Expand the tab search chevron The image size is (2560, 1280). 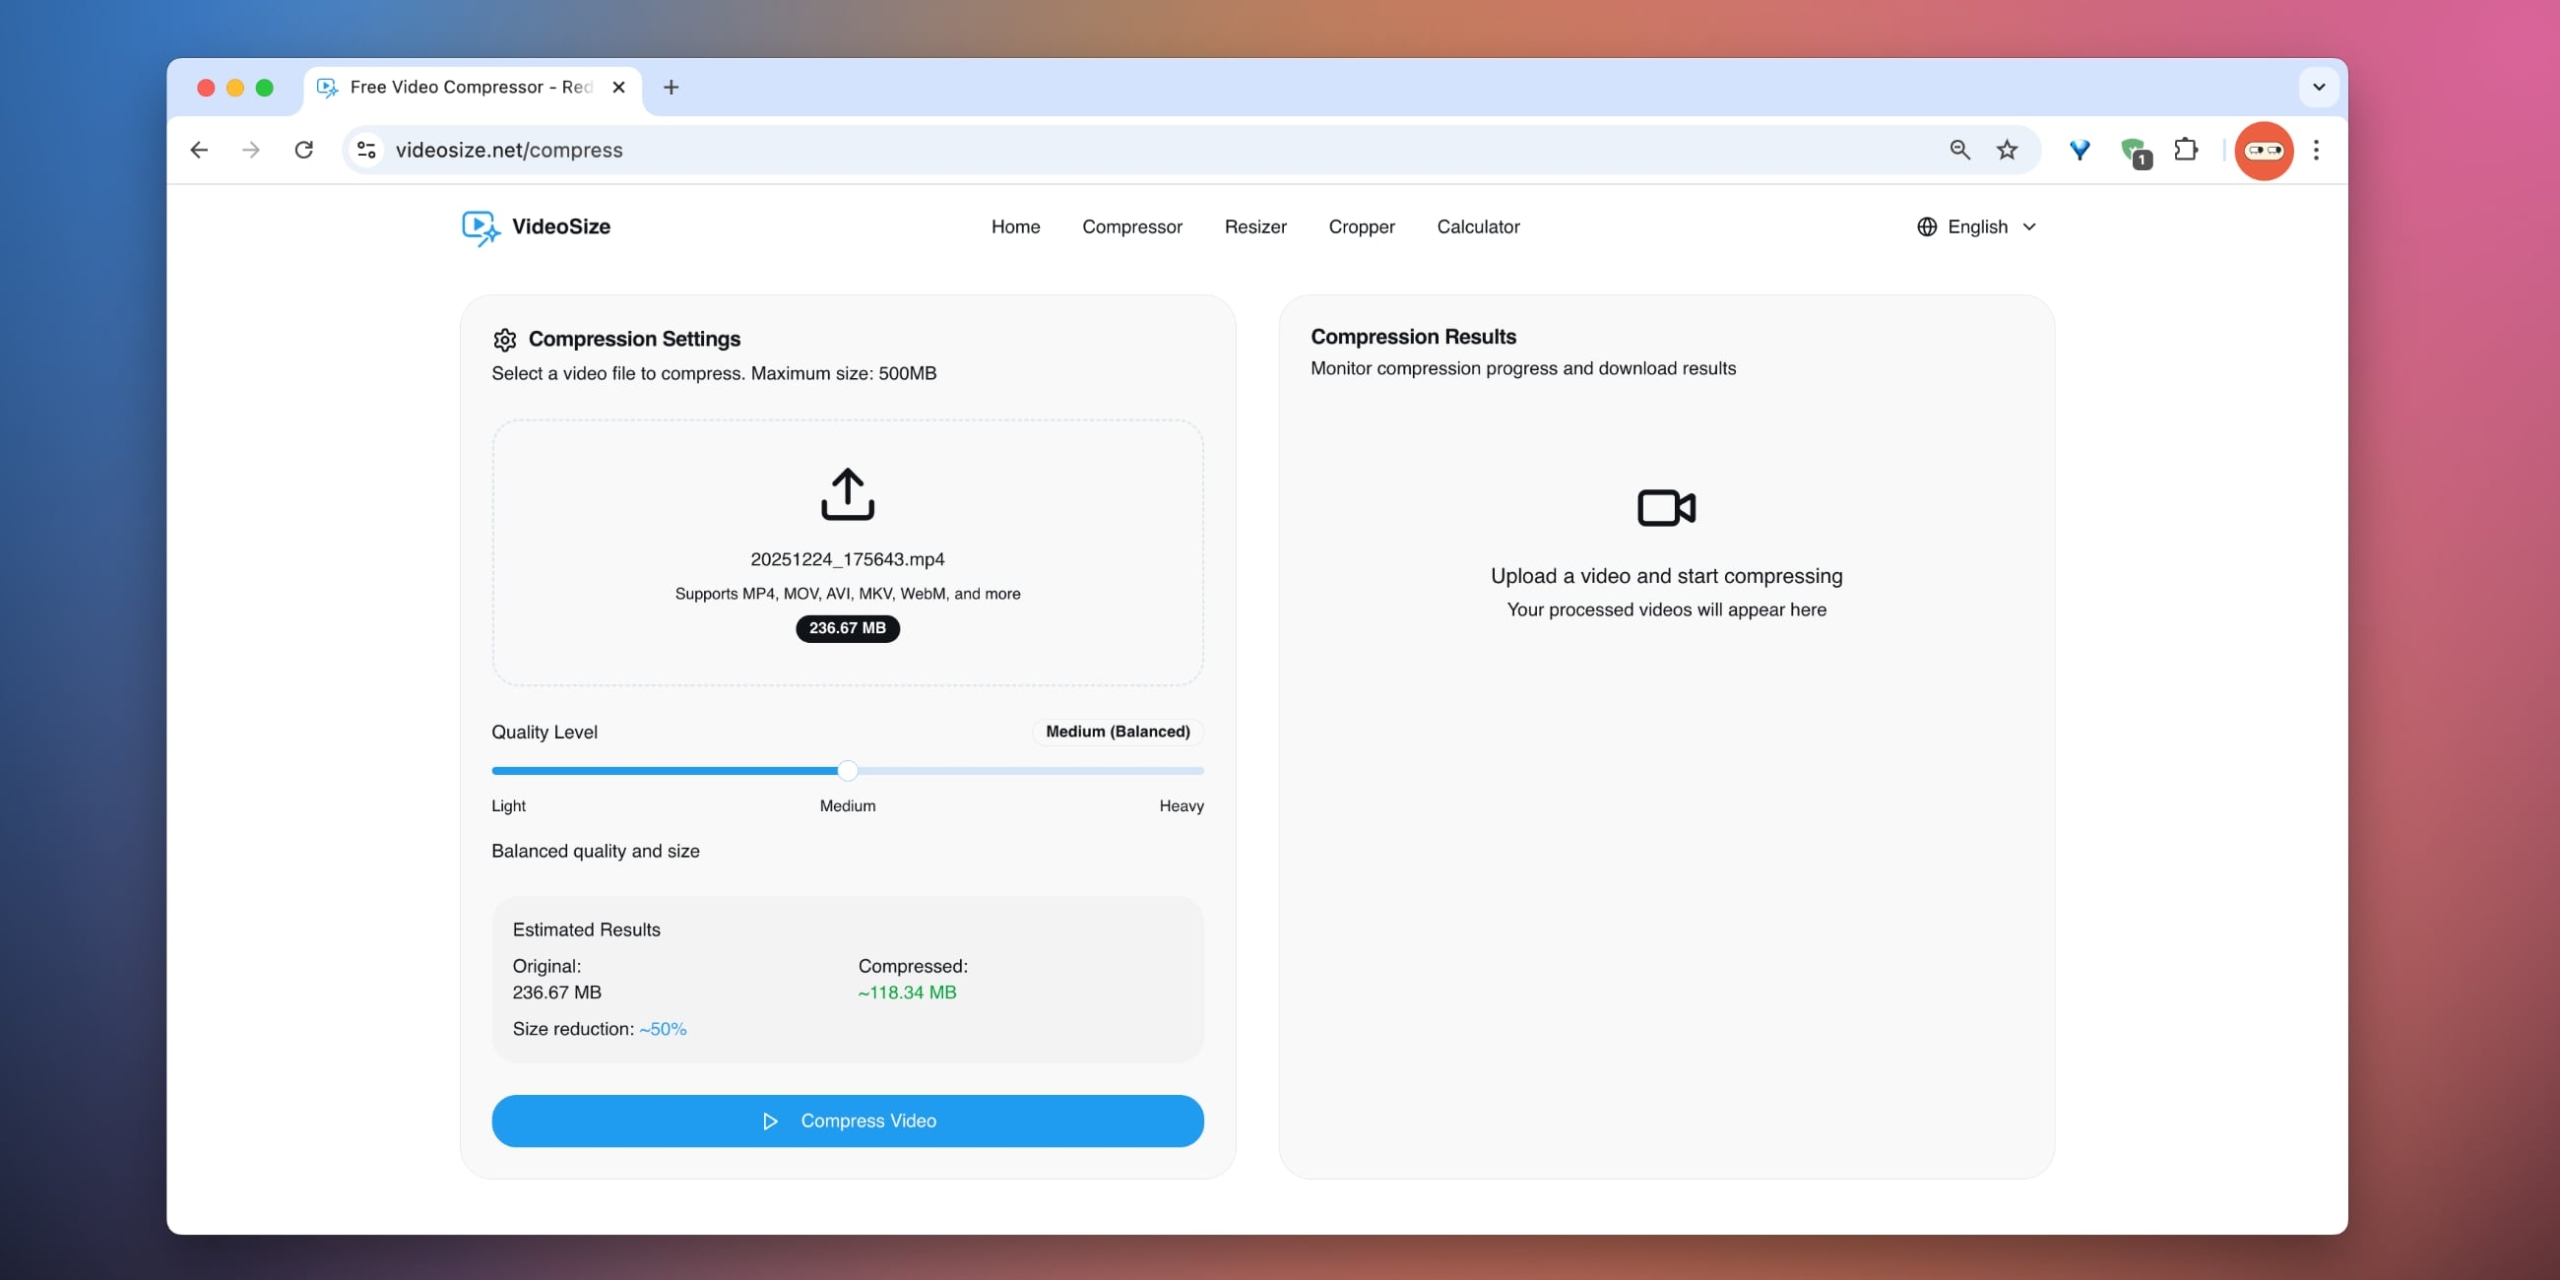point(2319,87)
